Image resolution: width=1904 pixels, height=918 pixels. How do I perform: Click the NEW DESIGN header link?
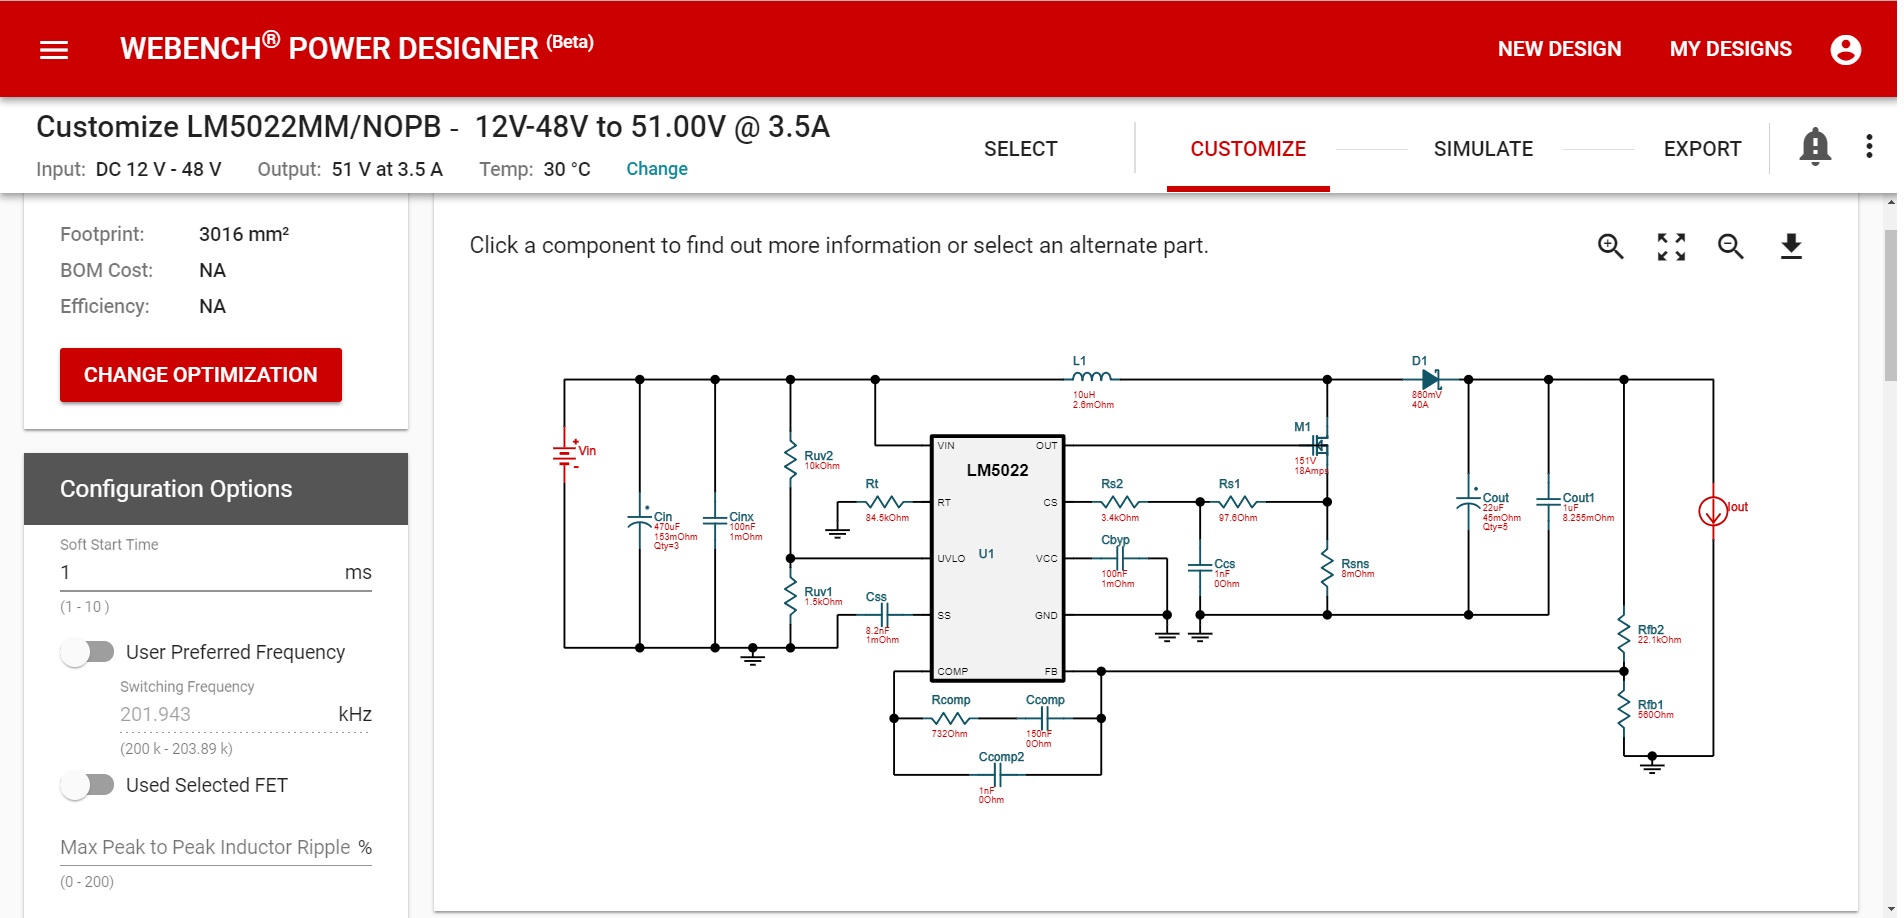coord(1559,49)
